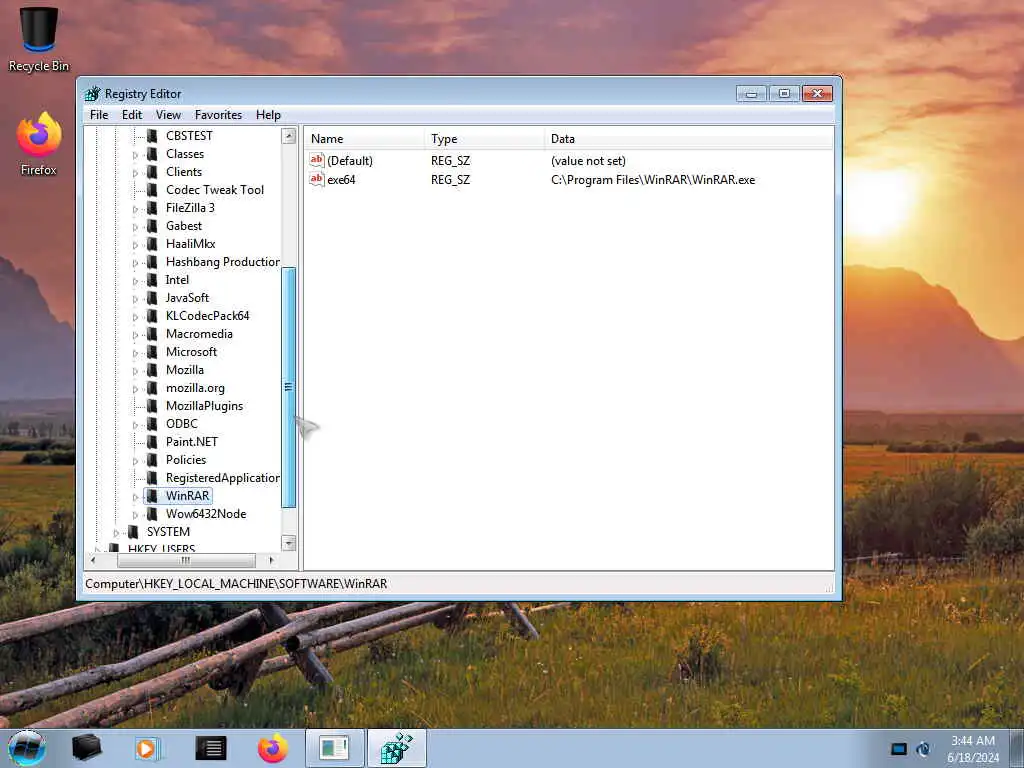Expand the FileZilla 3 key
This screenshot has height=768, width=1024.
135,209
